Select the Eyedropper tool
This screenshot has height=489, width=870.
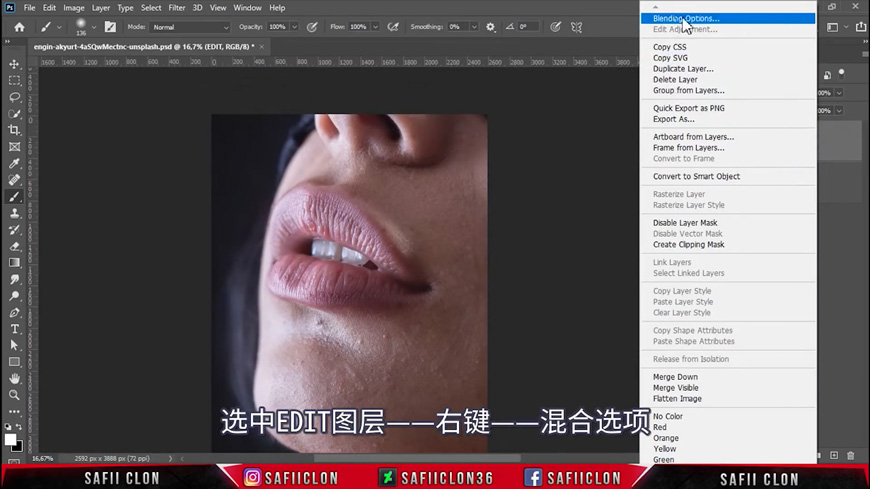tap(14, 163)
